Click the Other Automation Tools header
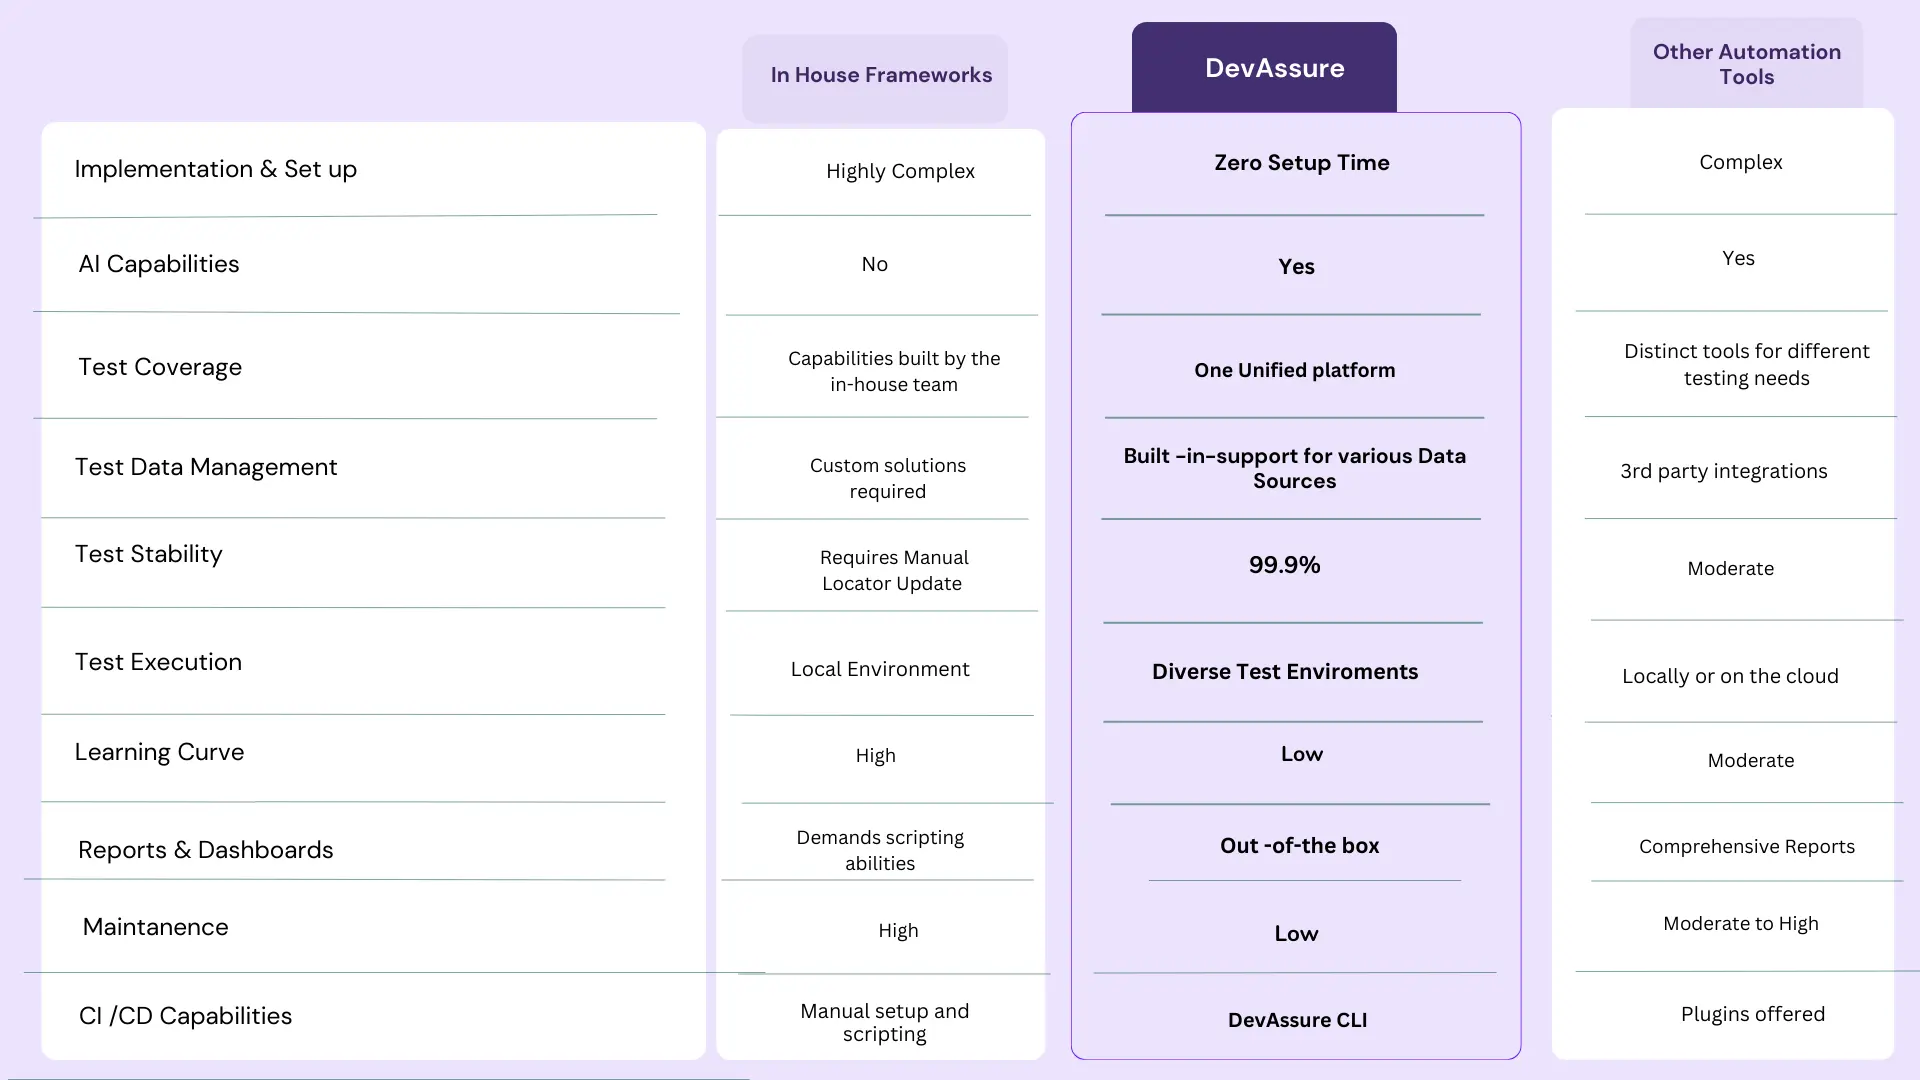The width and height of the screenshot is (1920, 1080). (1746, 64)
